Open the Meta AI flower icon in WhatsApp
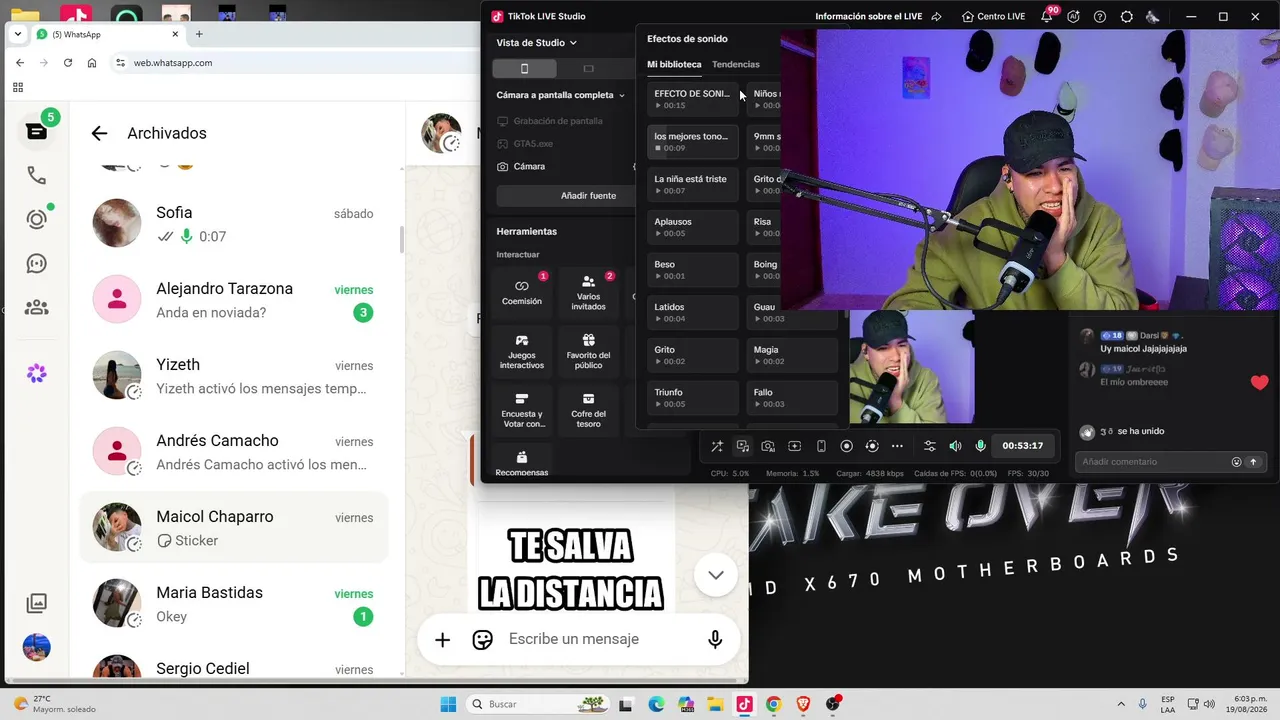Image resolution: width=1280 pixels, height=720 pixels. click(x=37, y=373)
